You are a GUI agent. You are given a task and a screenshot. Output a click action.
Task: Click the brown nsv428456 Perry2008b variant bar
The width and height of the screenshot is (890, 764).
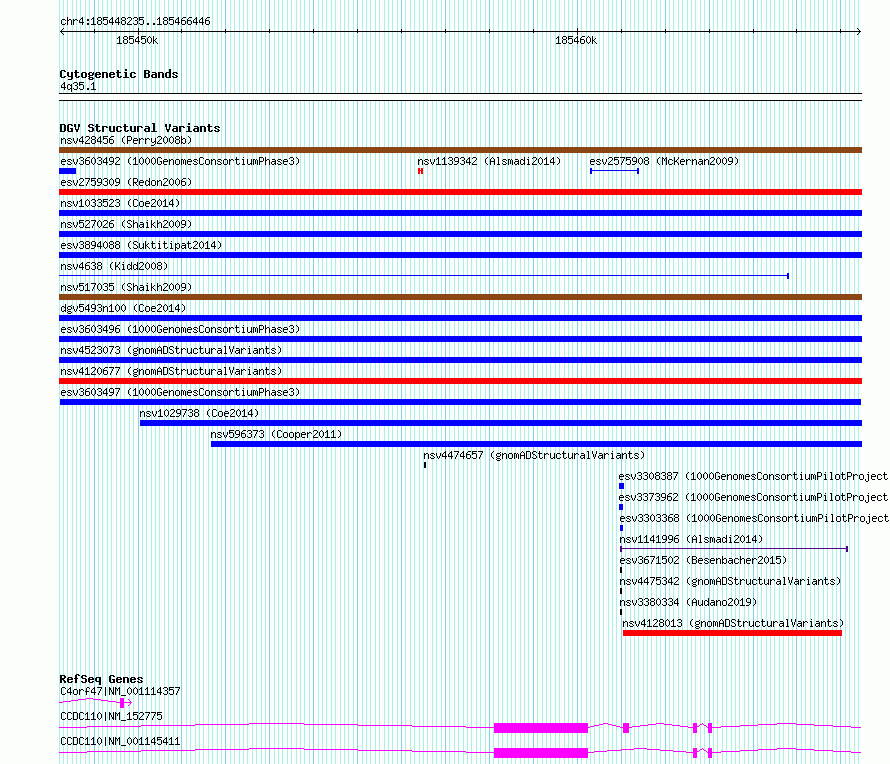click(460, 150)
